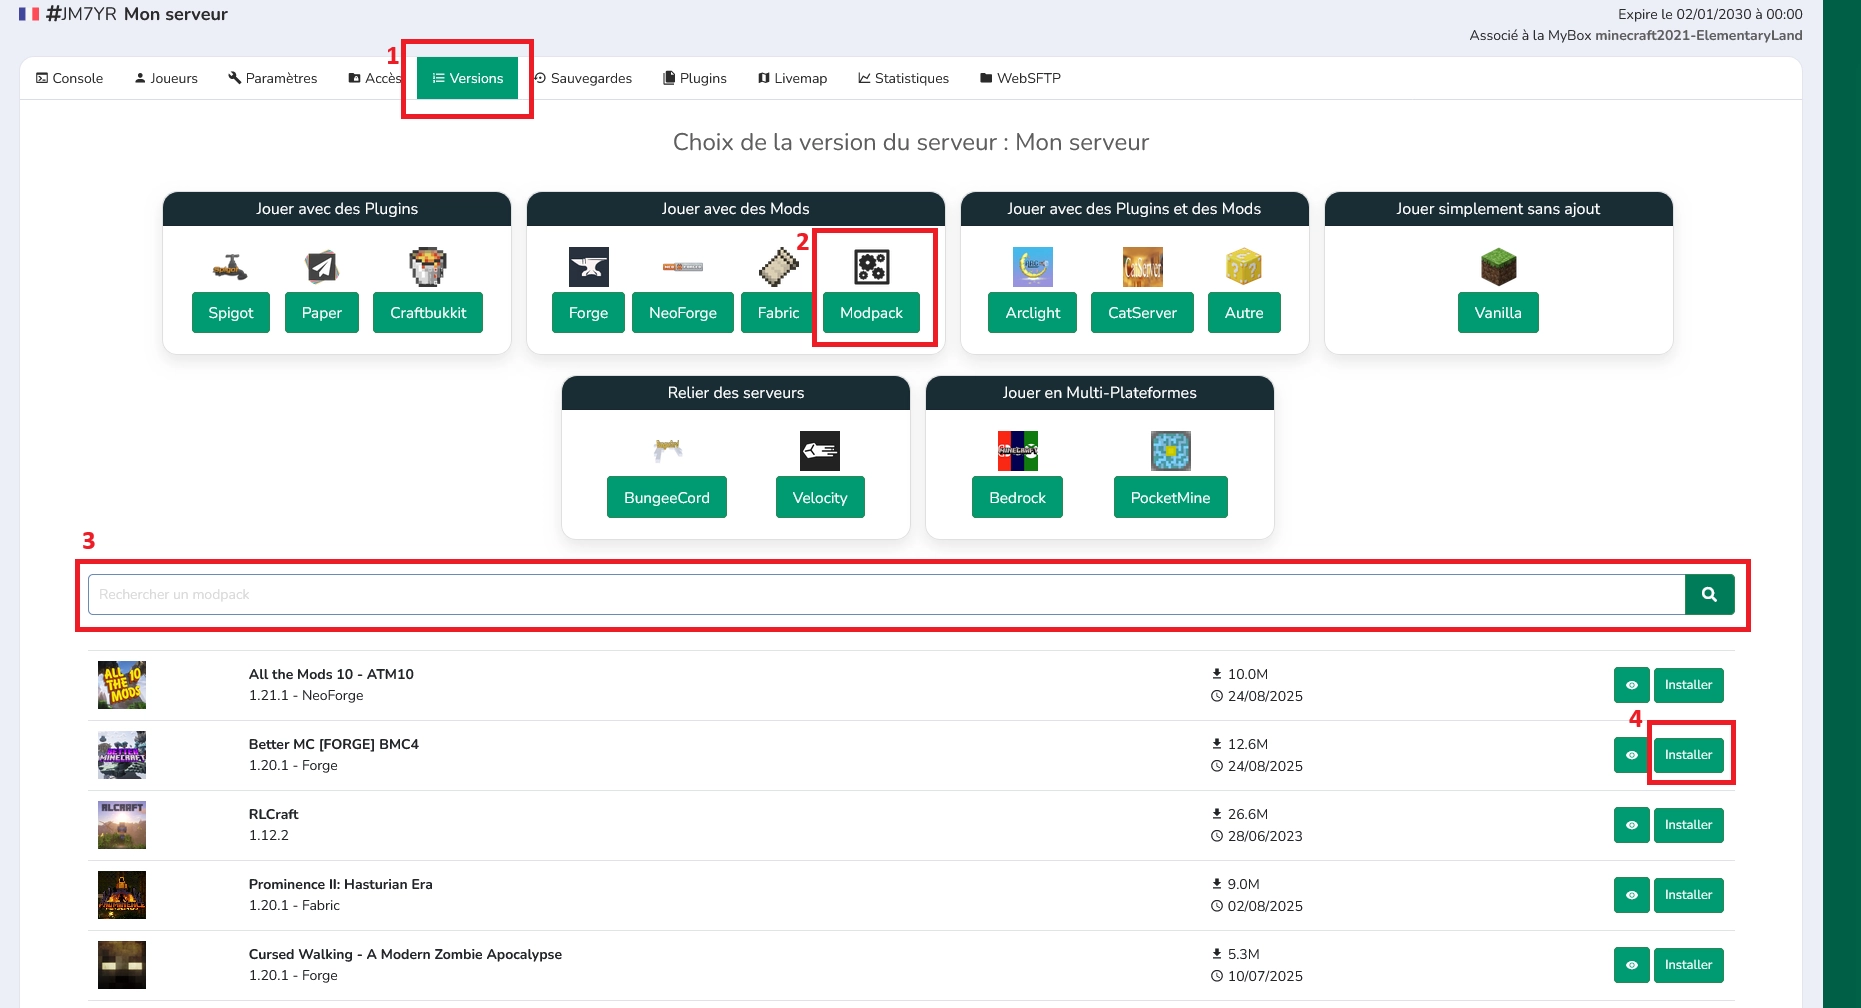Click the Better MC thumbnail

tap(122, 755)
